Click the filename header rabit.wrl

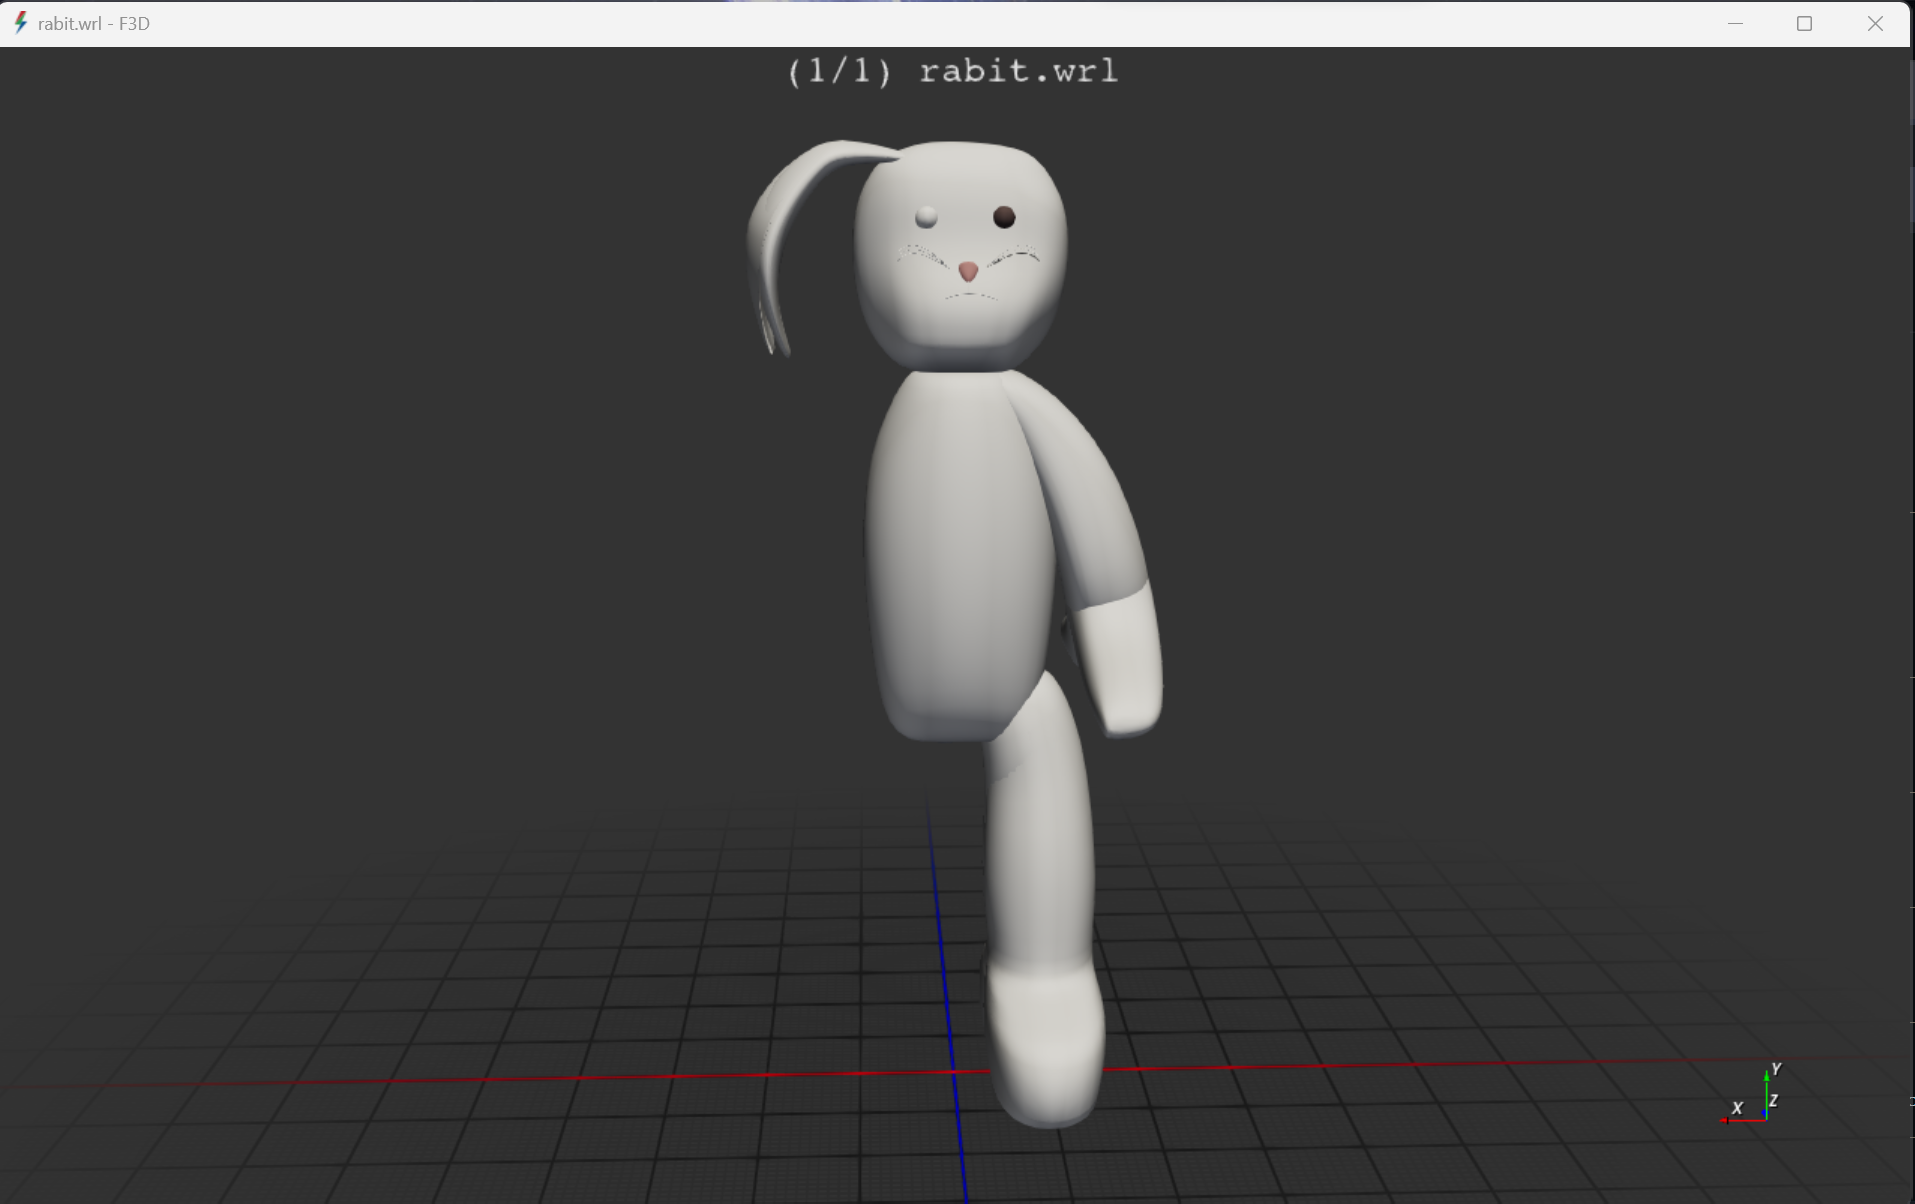(x=1018, y=70)
